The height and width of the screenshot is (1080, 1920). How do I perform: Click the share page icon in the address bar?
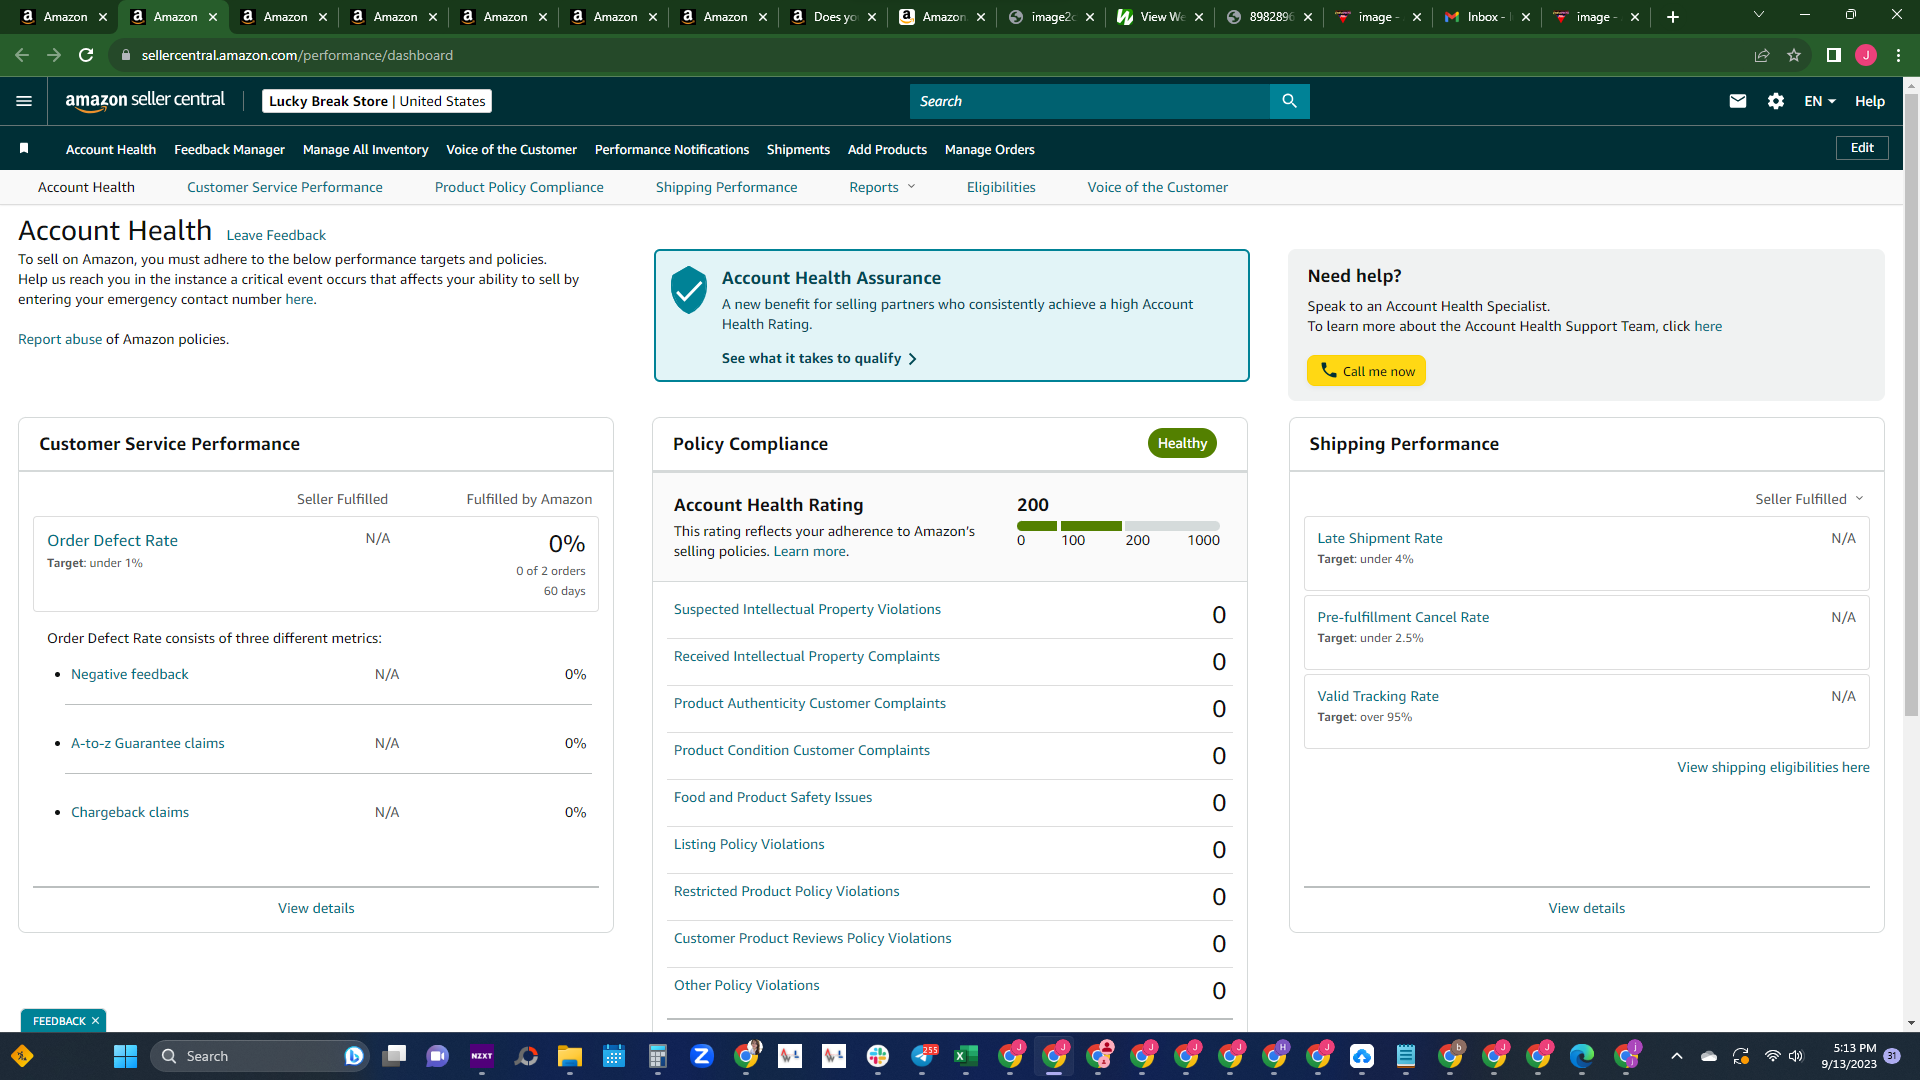[x=1762, y=55]
